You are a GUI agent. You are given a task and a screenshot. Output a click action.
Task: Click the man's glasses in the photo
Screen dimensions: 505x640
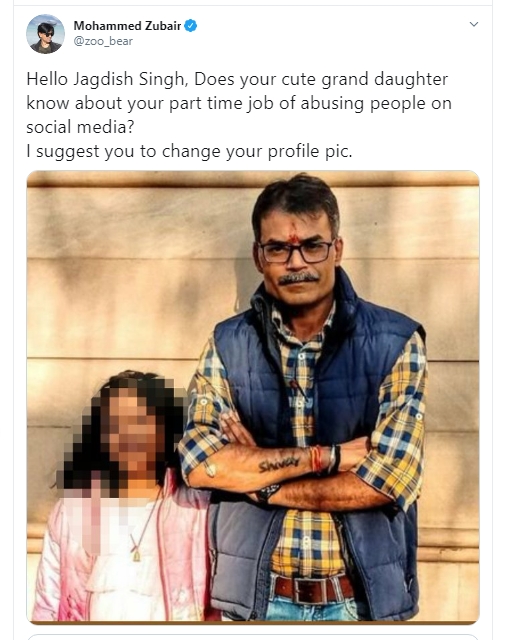(x=297, y=251)
